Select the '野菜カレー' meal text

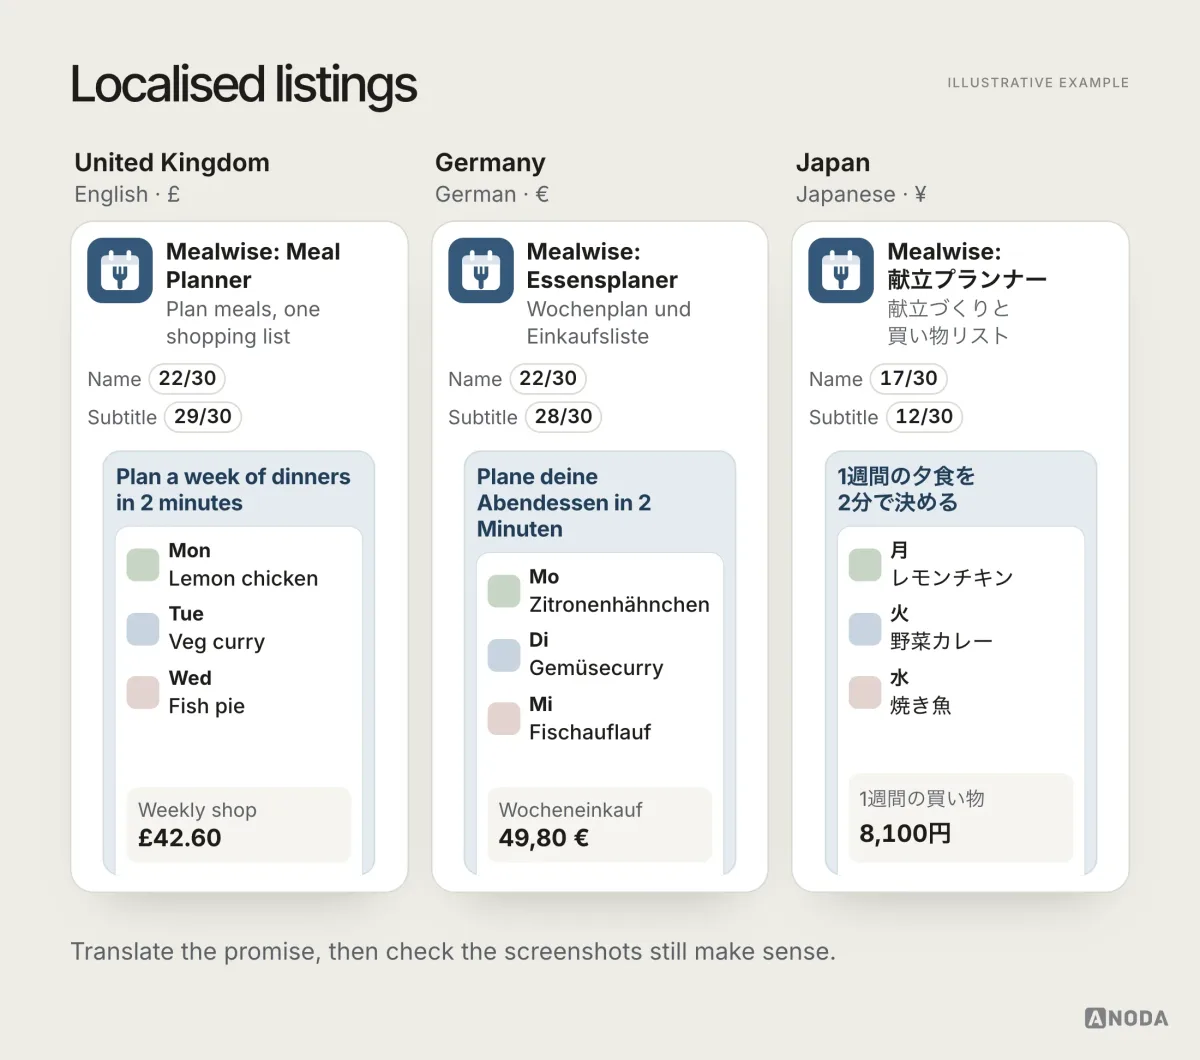pos(941,641)
